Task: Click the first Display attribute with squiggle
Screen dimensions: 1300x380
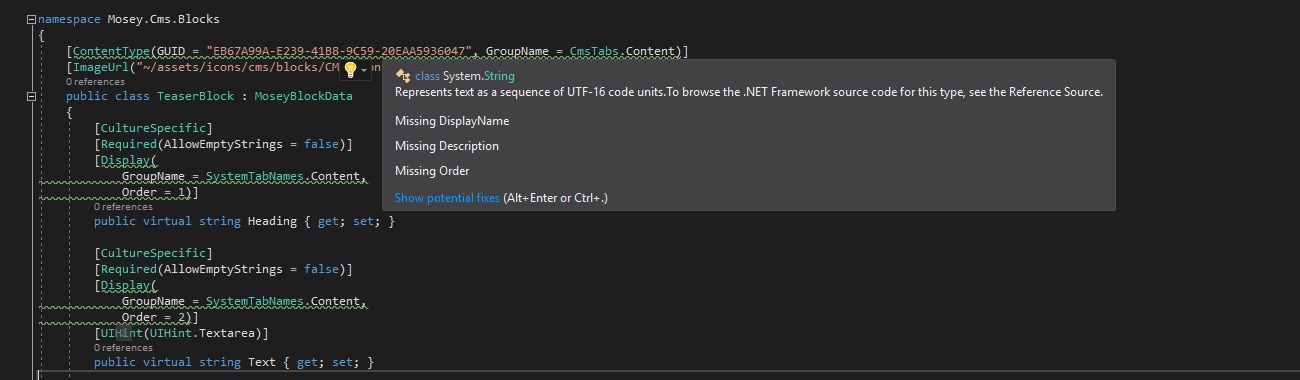Action: click(125, 160)
